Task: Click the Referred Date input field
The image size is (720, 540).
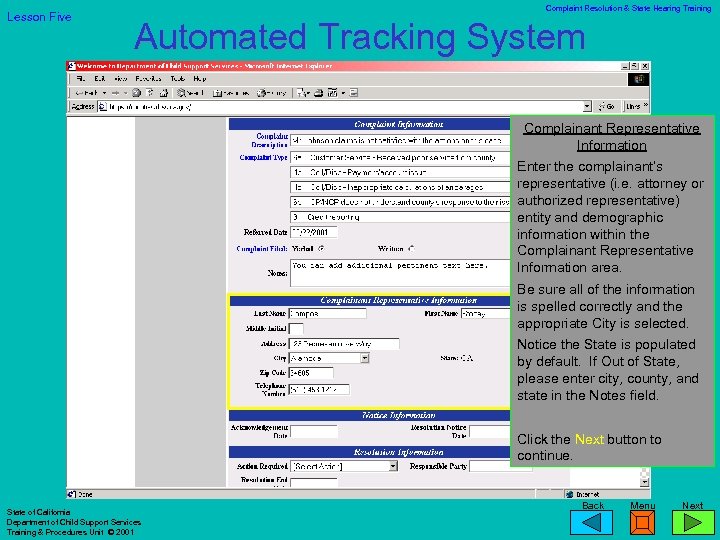Action: 314,232
